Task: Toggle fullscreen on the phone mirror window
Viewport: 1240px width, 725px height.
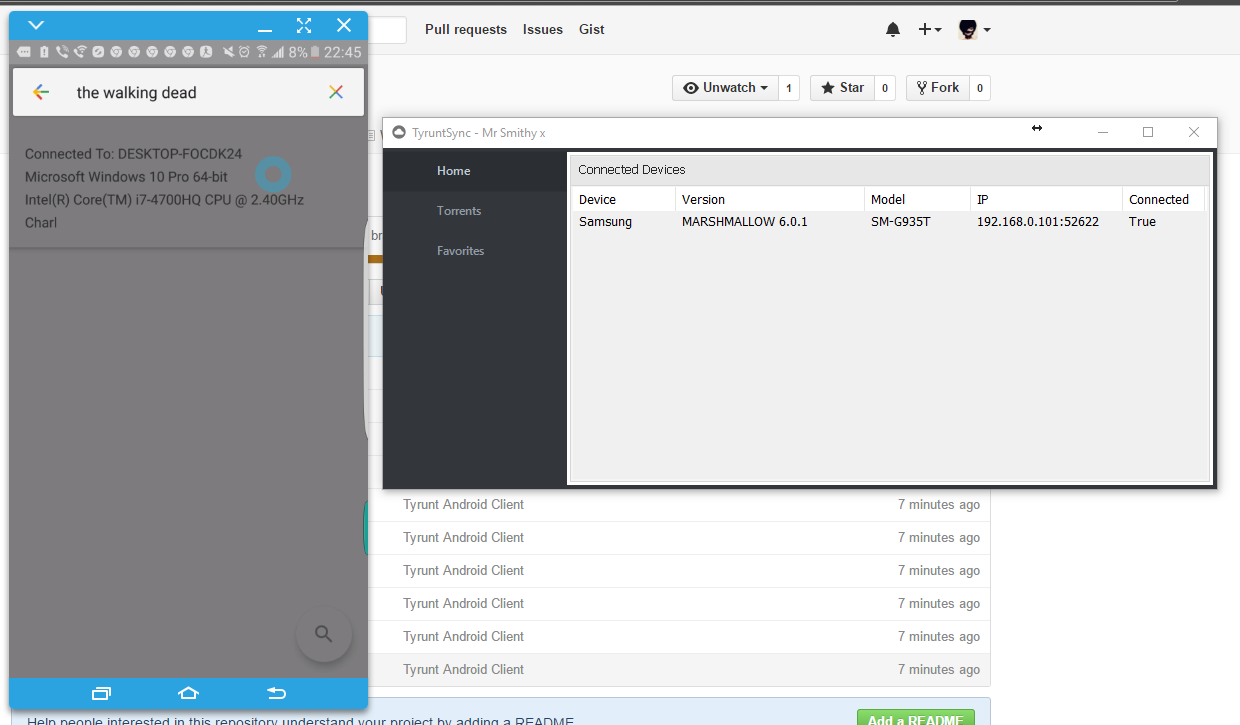Action: tap(304, 25)
